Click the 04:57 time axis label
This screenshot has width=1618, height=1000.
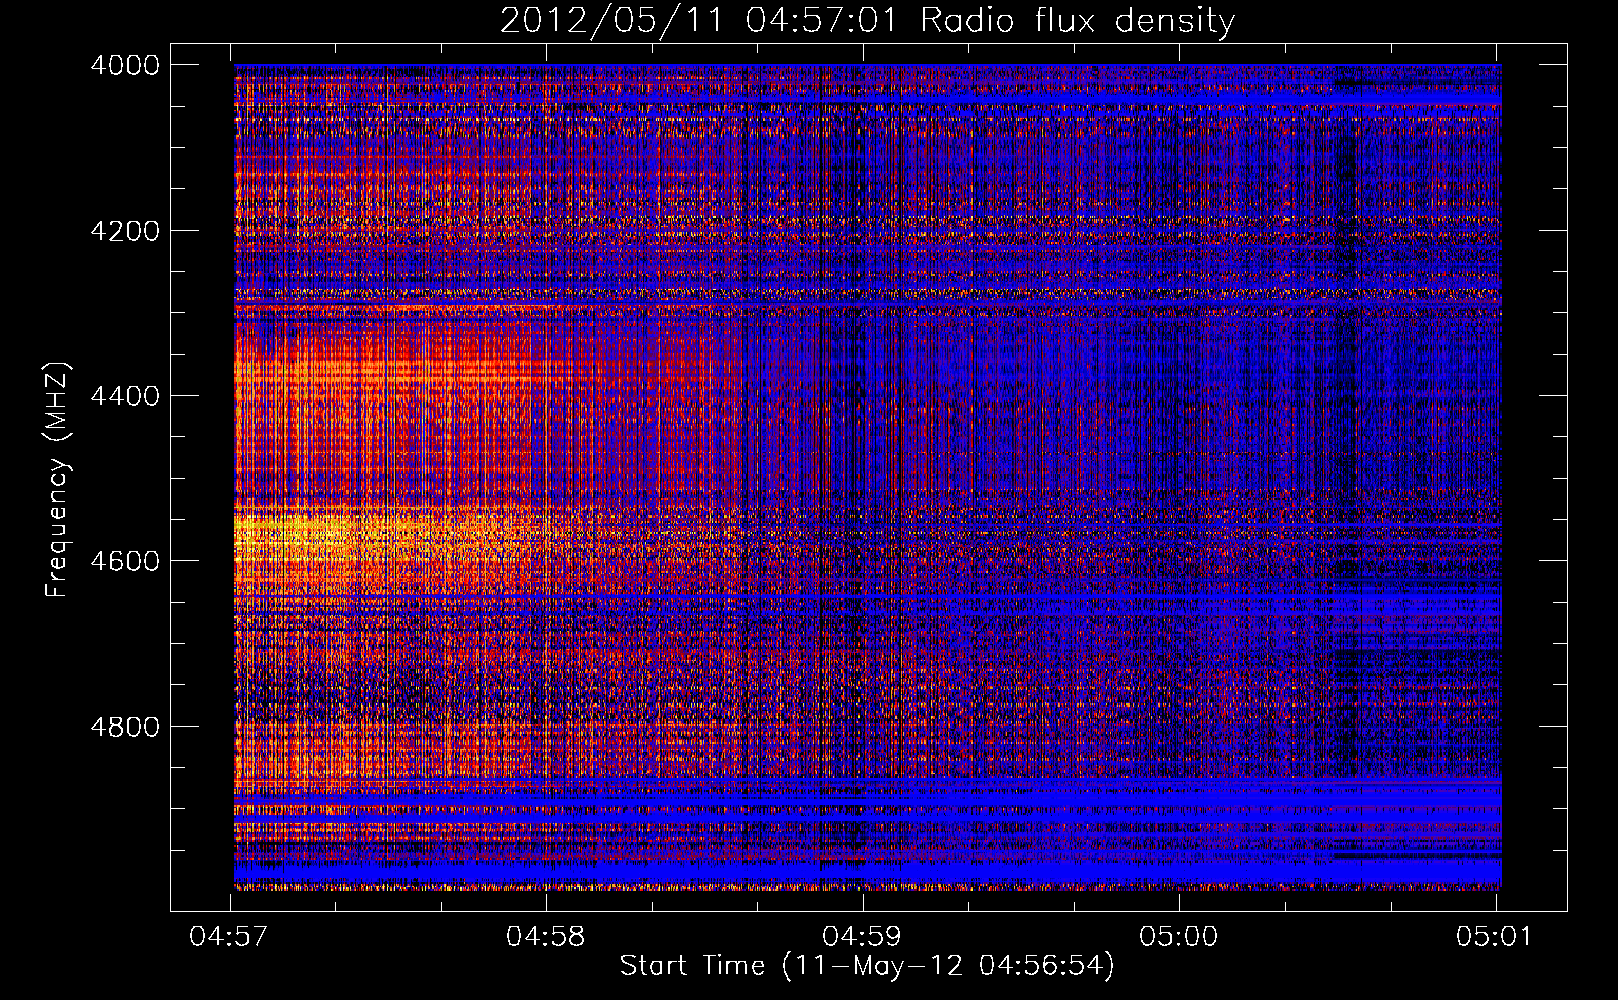(x=230, y=936)
